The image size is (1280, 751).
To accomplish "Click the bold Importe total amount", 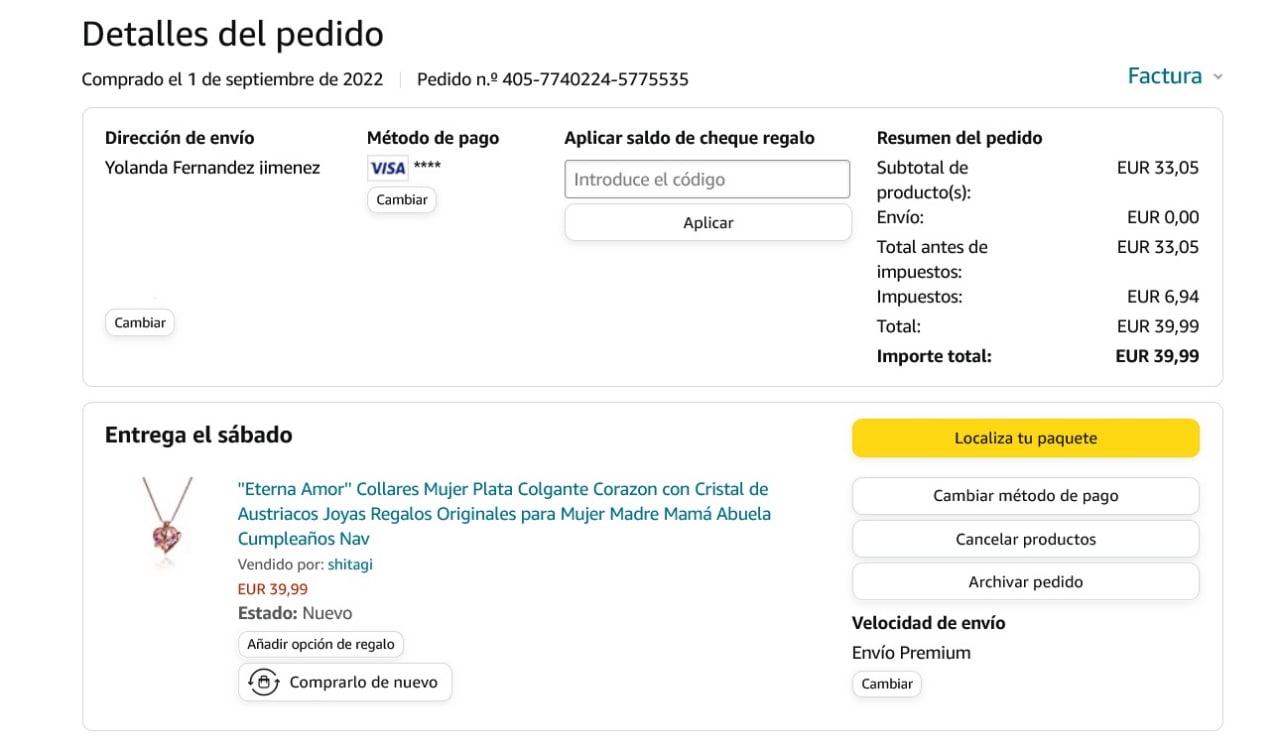I will [1157, 356].
